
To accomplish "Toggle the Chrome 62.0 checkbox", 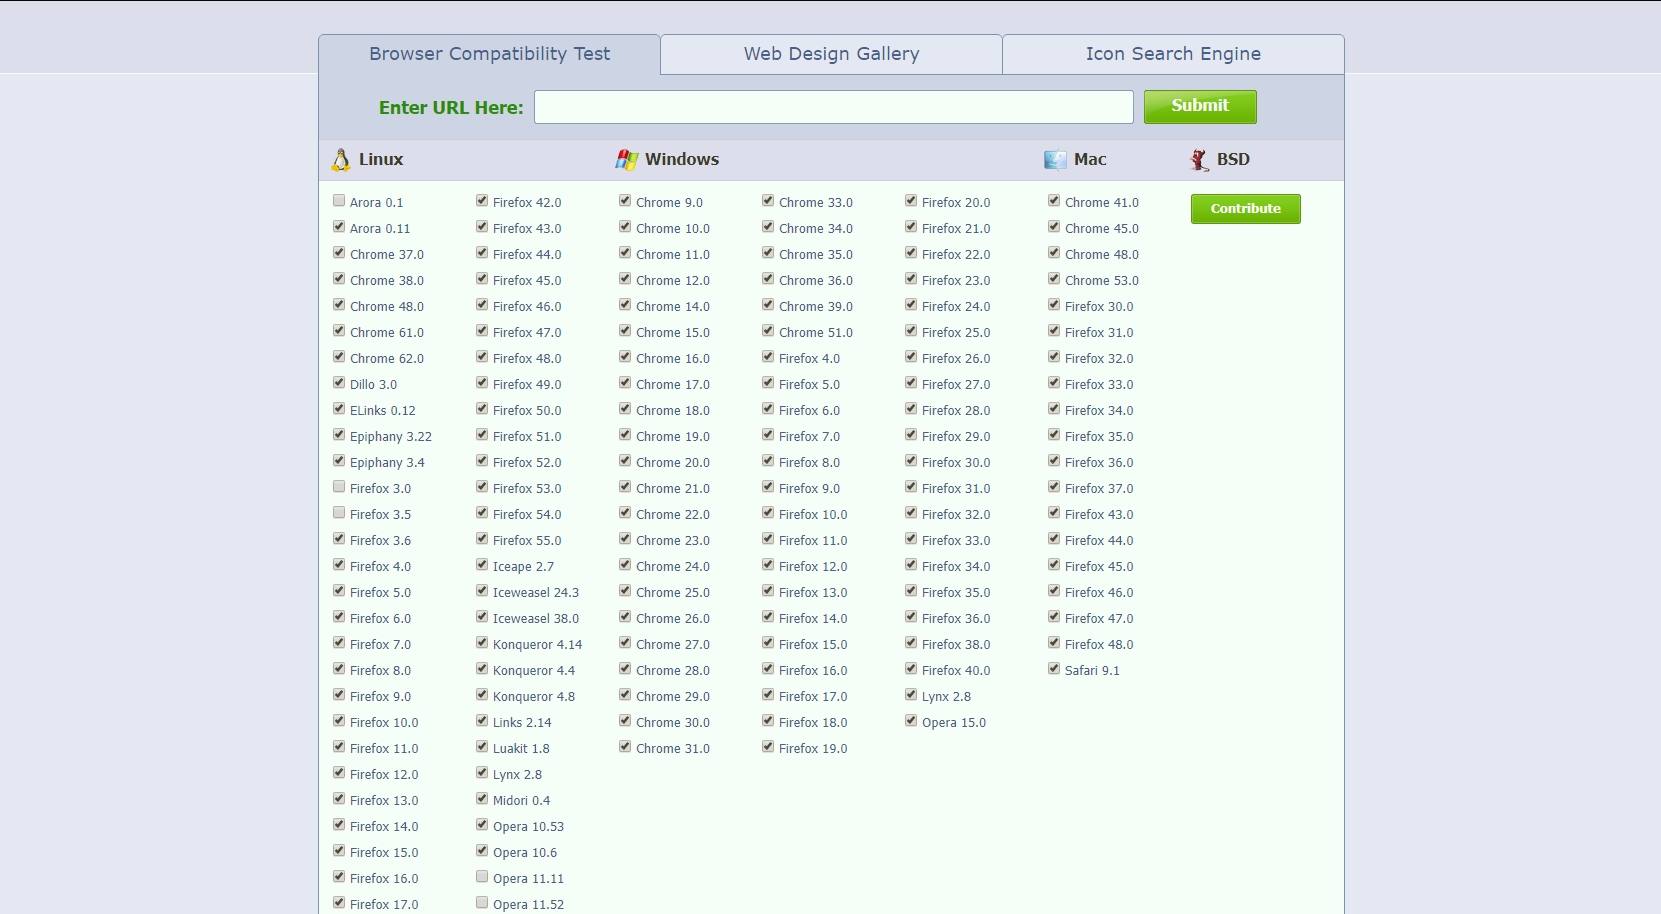I will click(x=339, y=357).
